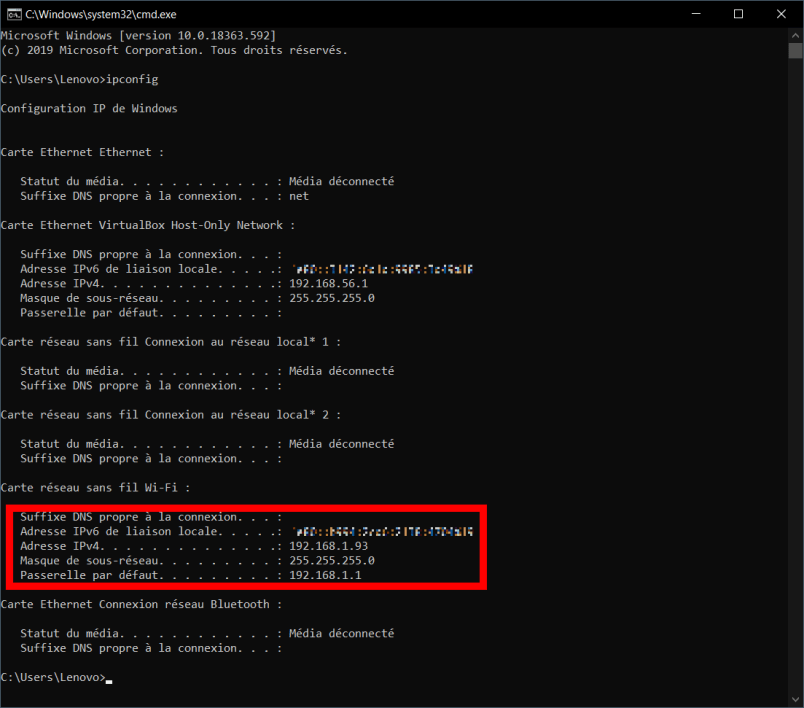
Task: Click the "Configuration IP de Windows" line
Action: [89, 108]
